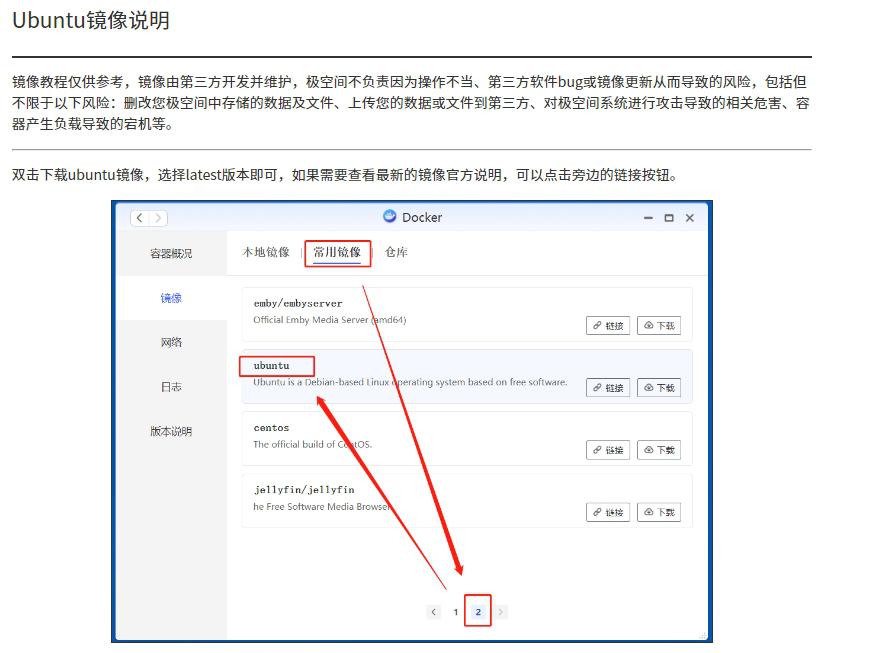The width and height of the screenshot is (890, 653).
Task: Select page 2 in the pagination
Action: tap(478, 612)
